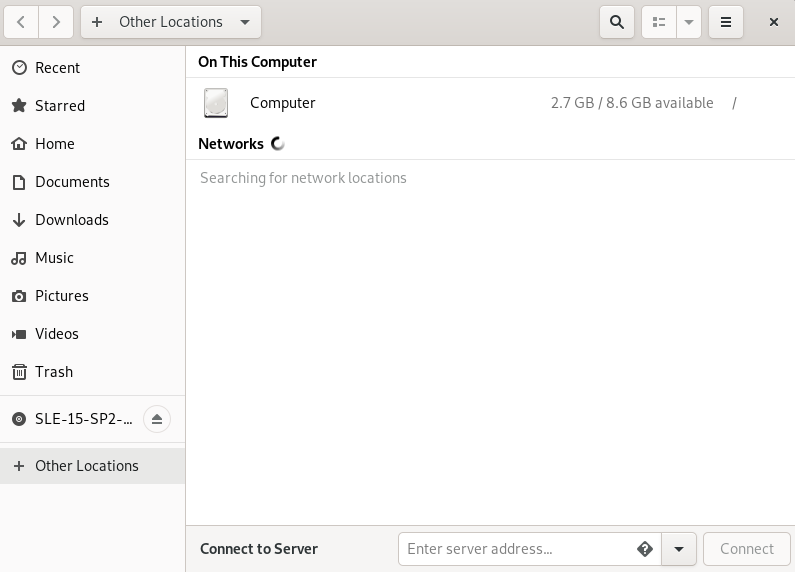The height and width of the screenshot is (572, 795).
Task: Eject the SLE-15-SP2 disc
Action: click(157, 419)
